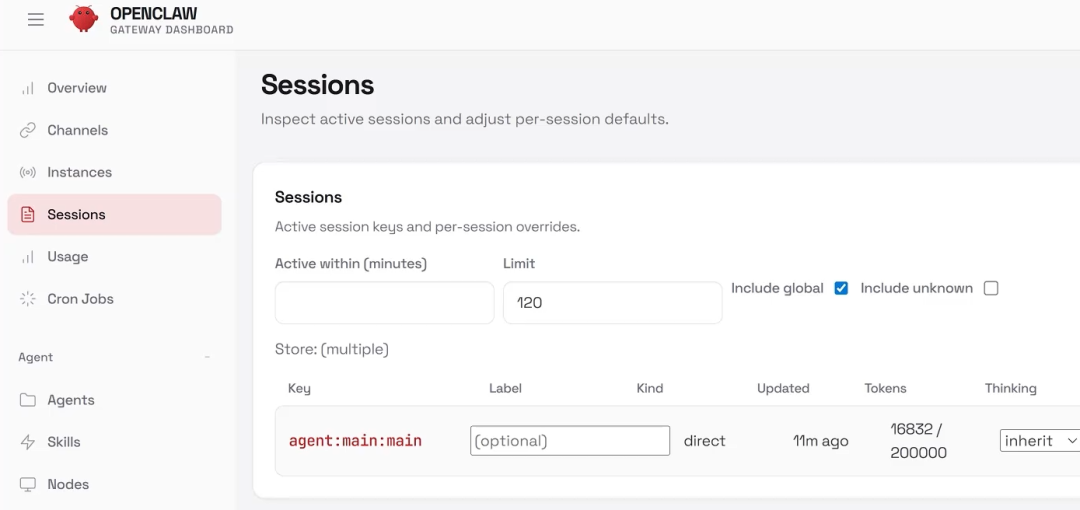Click the Skills lightning bolt icon

click(x=28, y=442)
